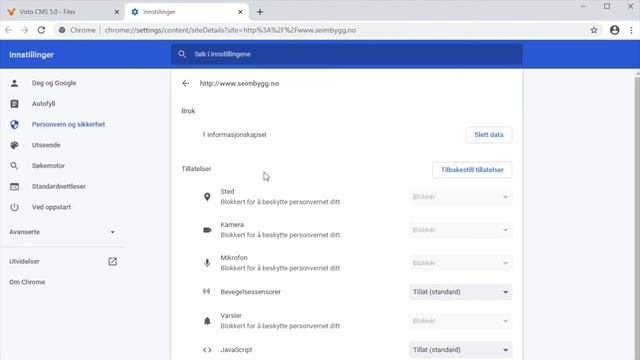640x360 pixels.
Task: Click the Bruk section label
Action: (188, 111)
